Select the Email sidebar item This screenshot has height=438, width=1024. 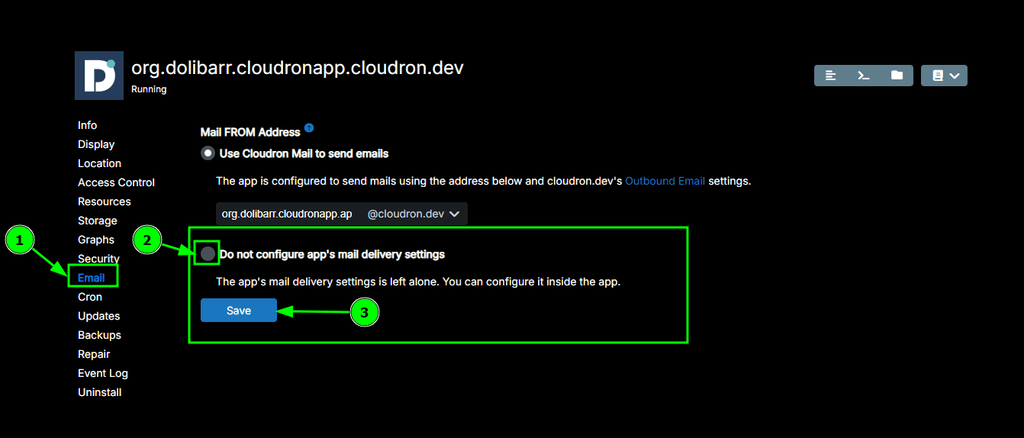(x=91, y=278)
